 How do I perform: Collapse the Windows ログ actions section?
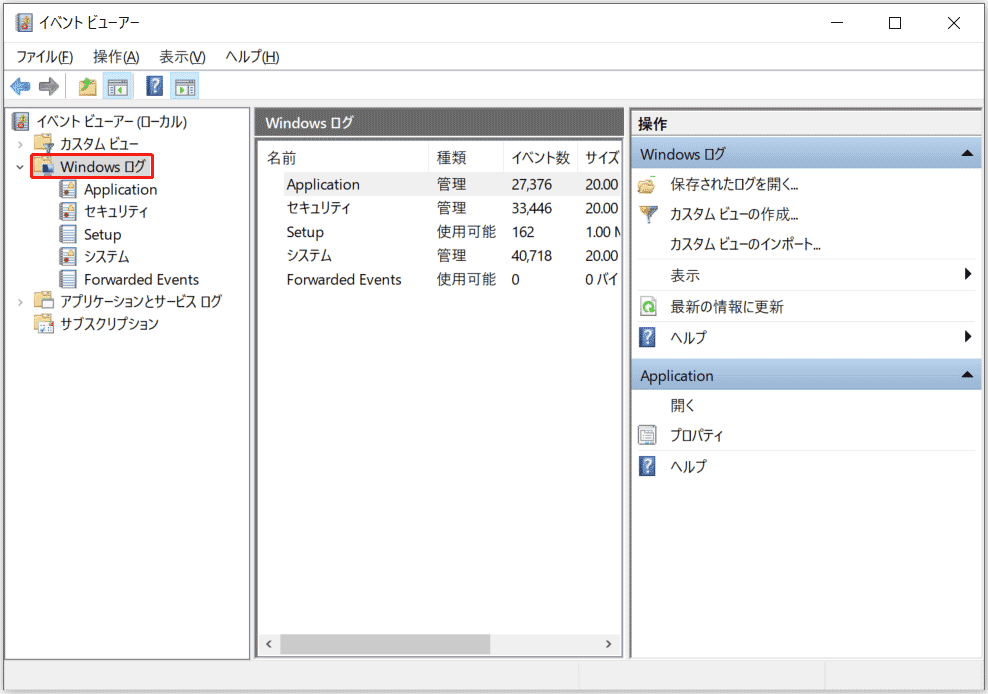pyautogui.click(x=967, y=154)
